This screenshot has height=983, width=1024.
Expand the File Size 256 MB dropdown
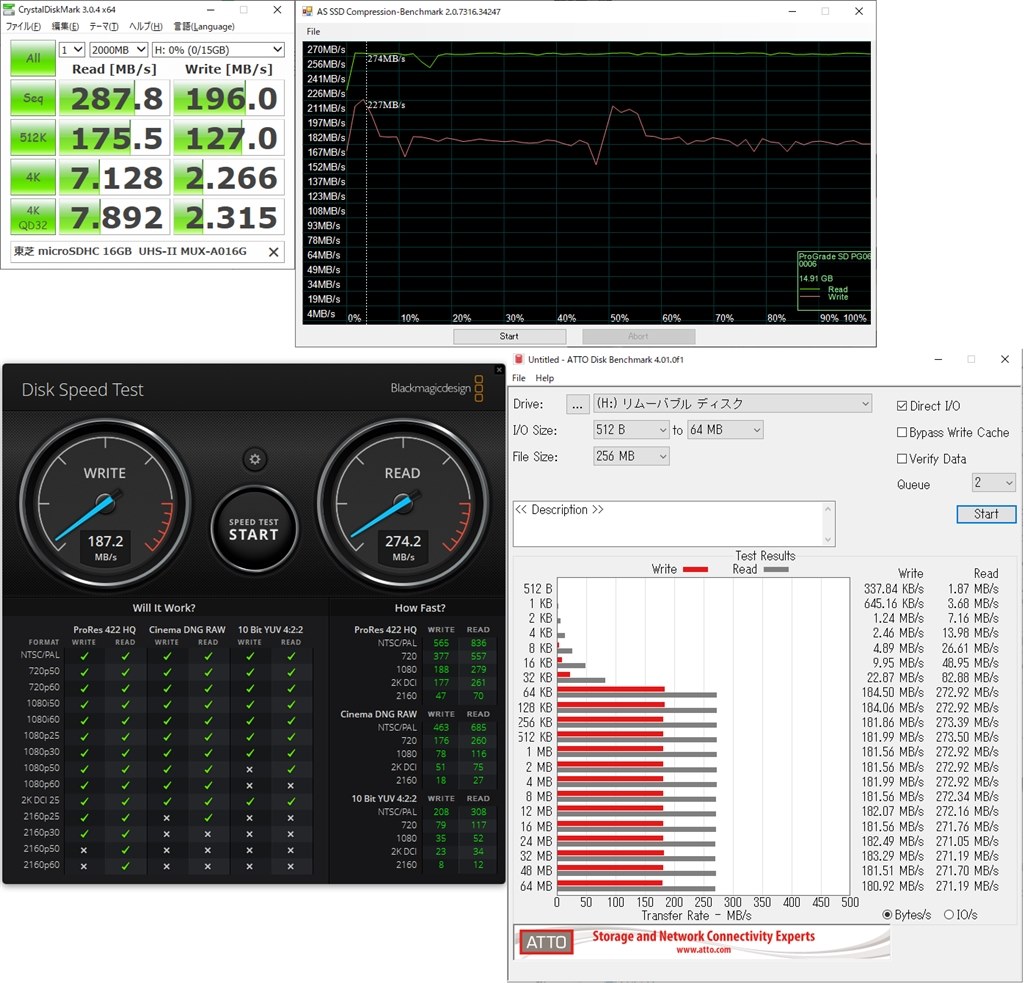631,456
